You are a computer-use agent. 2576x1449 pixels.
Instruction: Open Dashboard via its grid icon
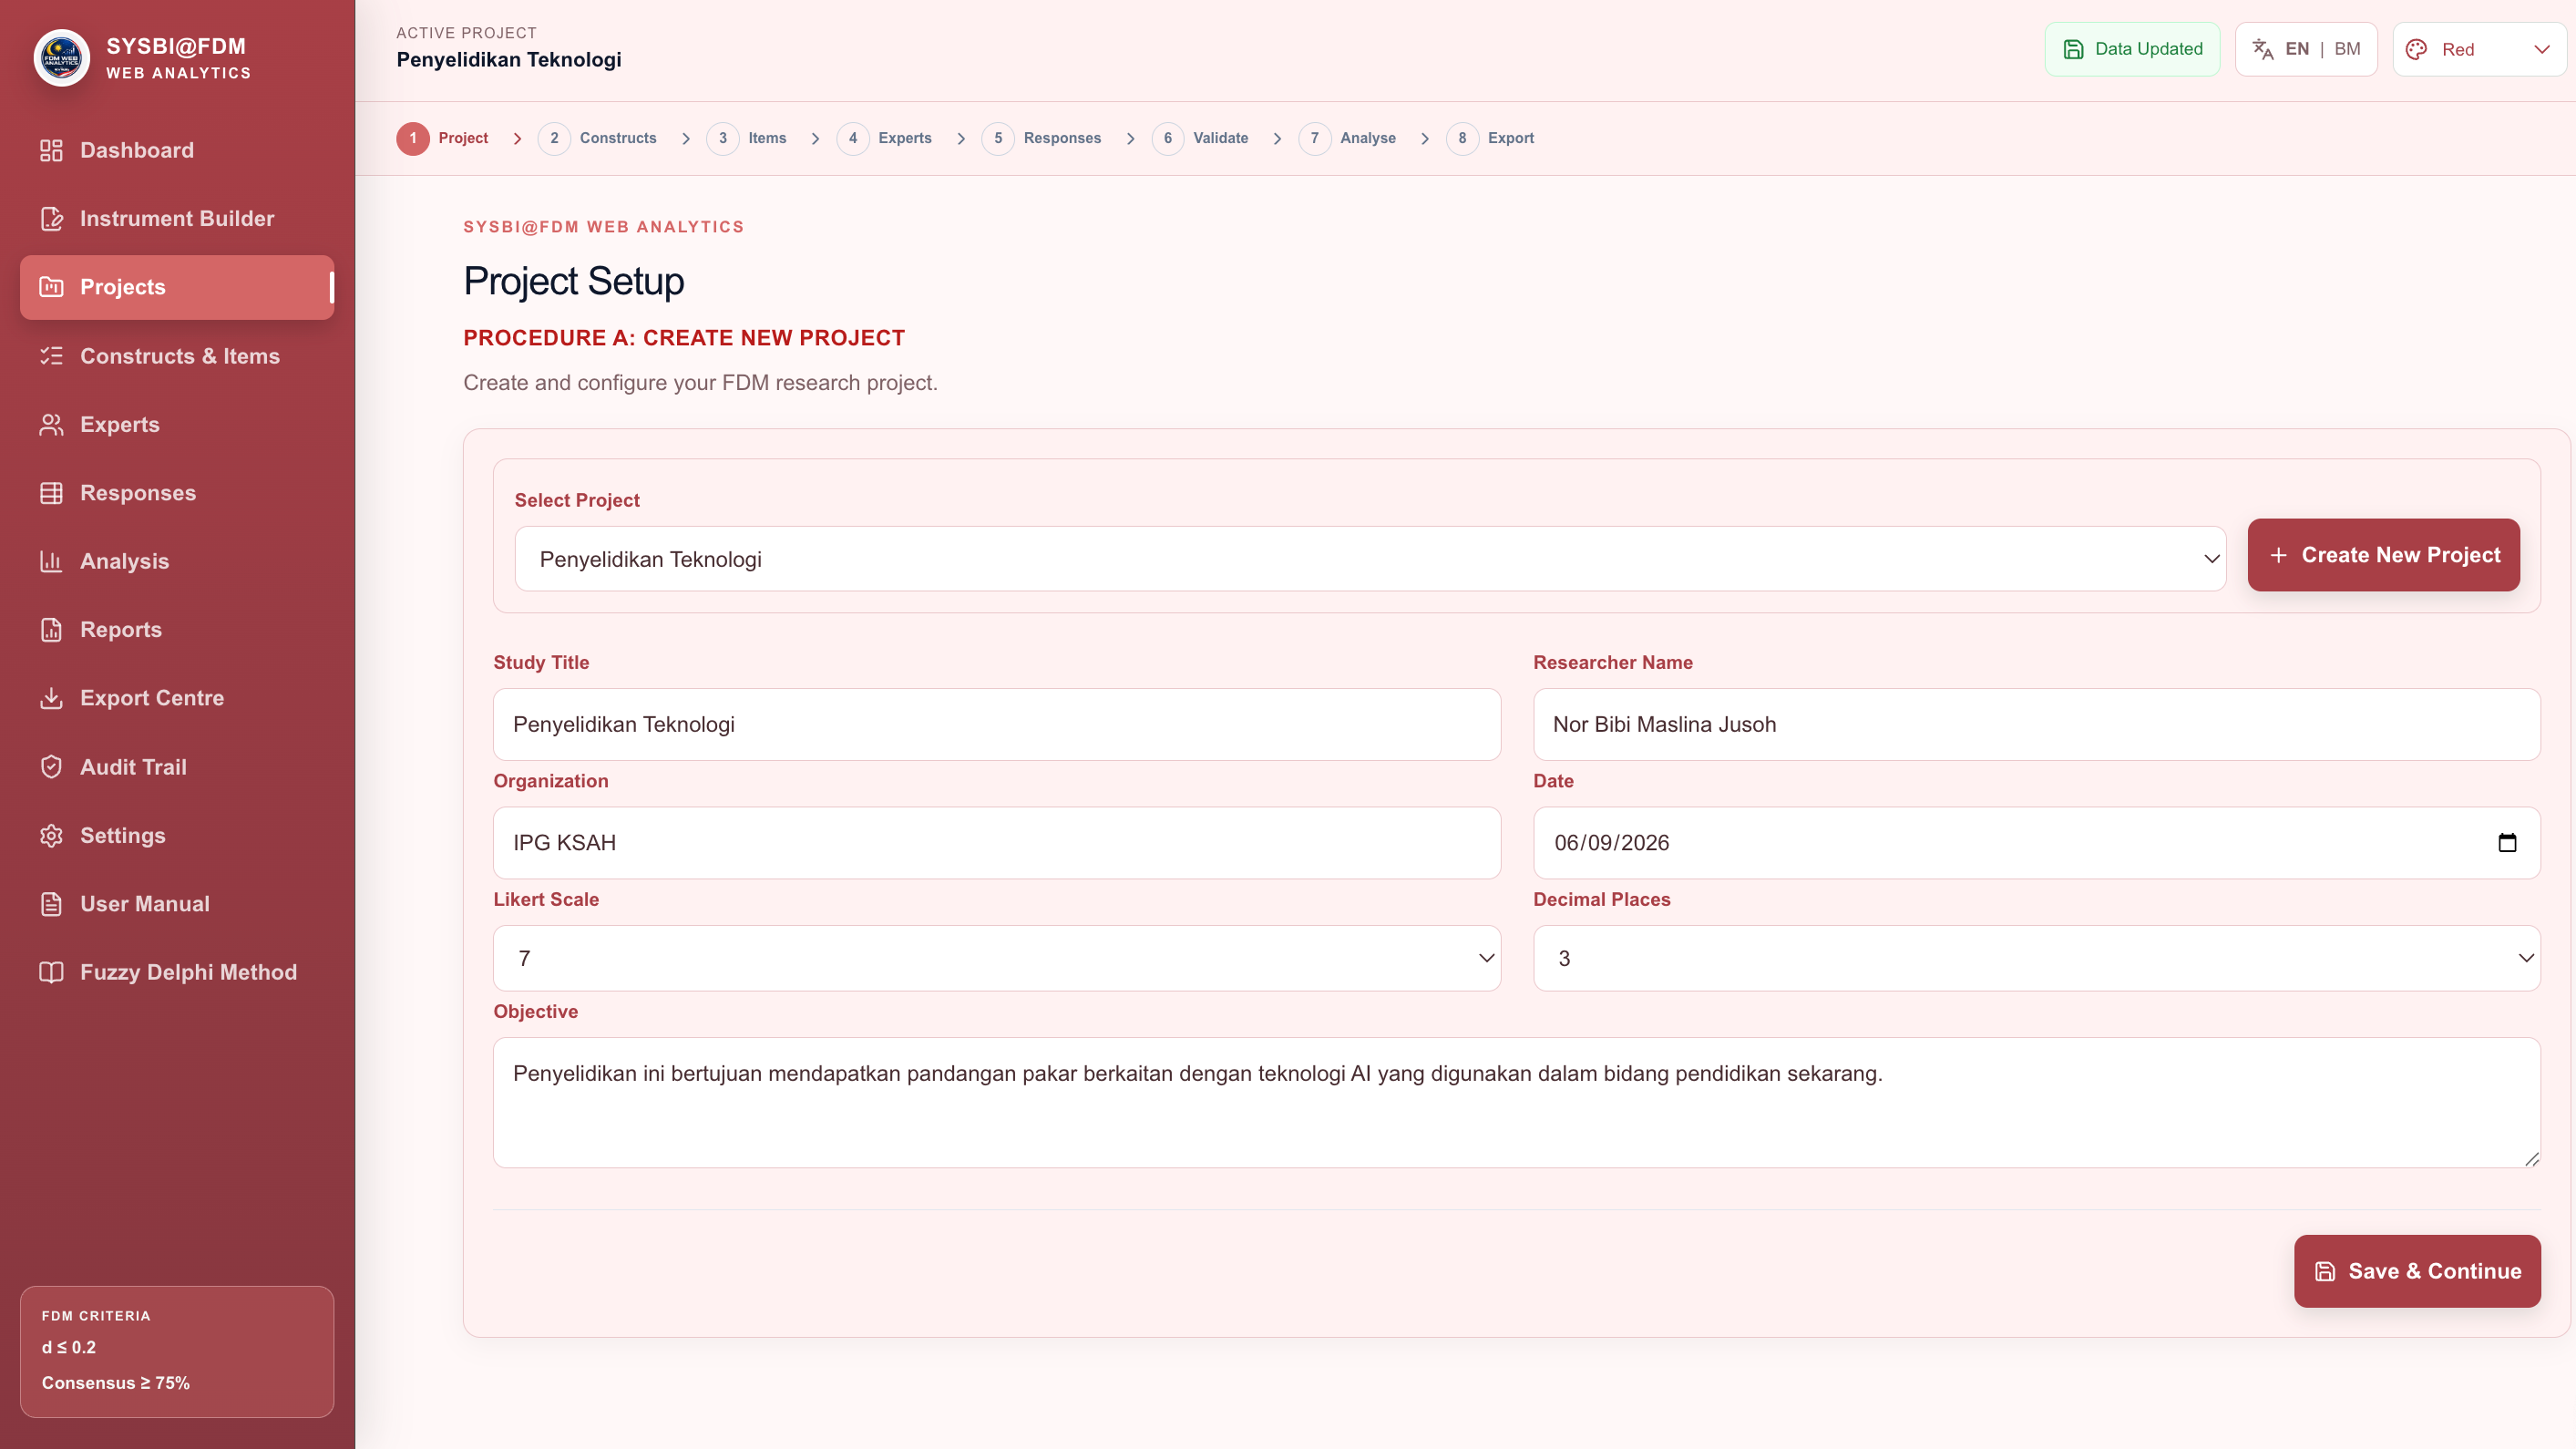[x=51, y=150]
